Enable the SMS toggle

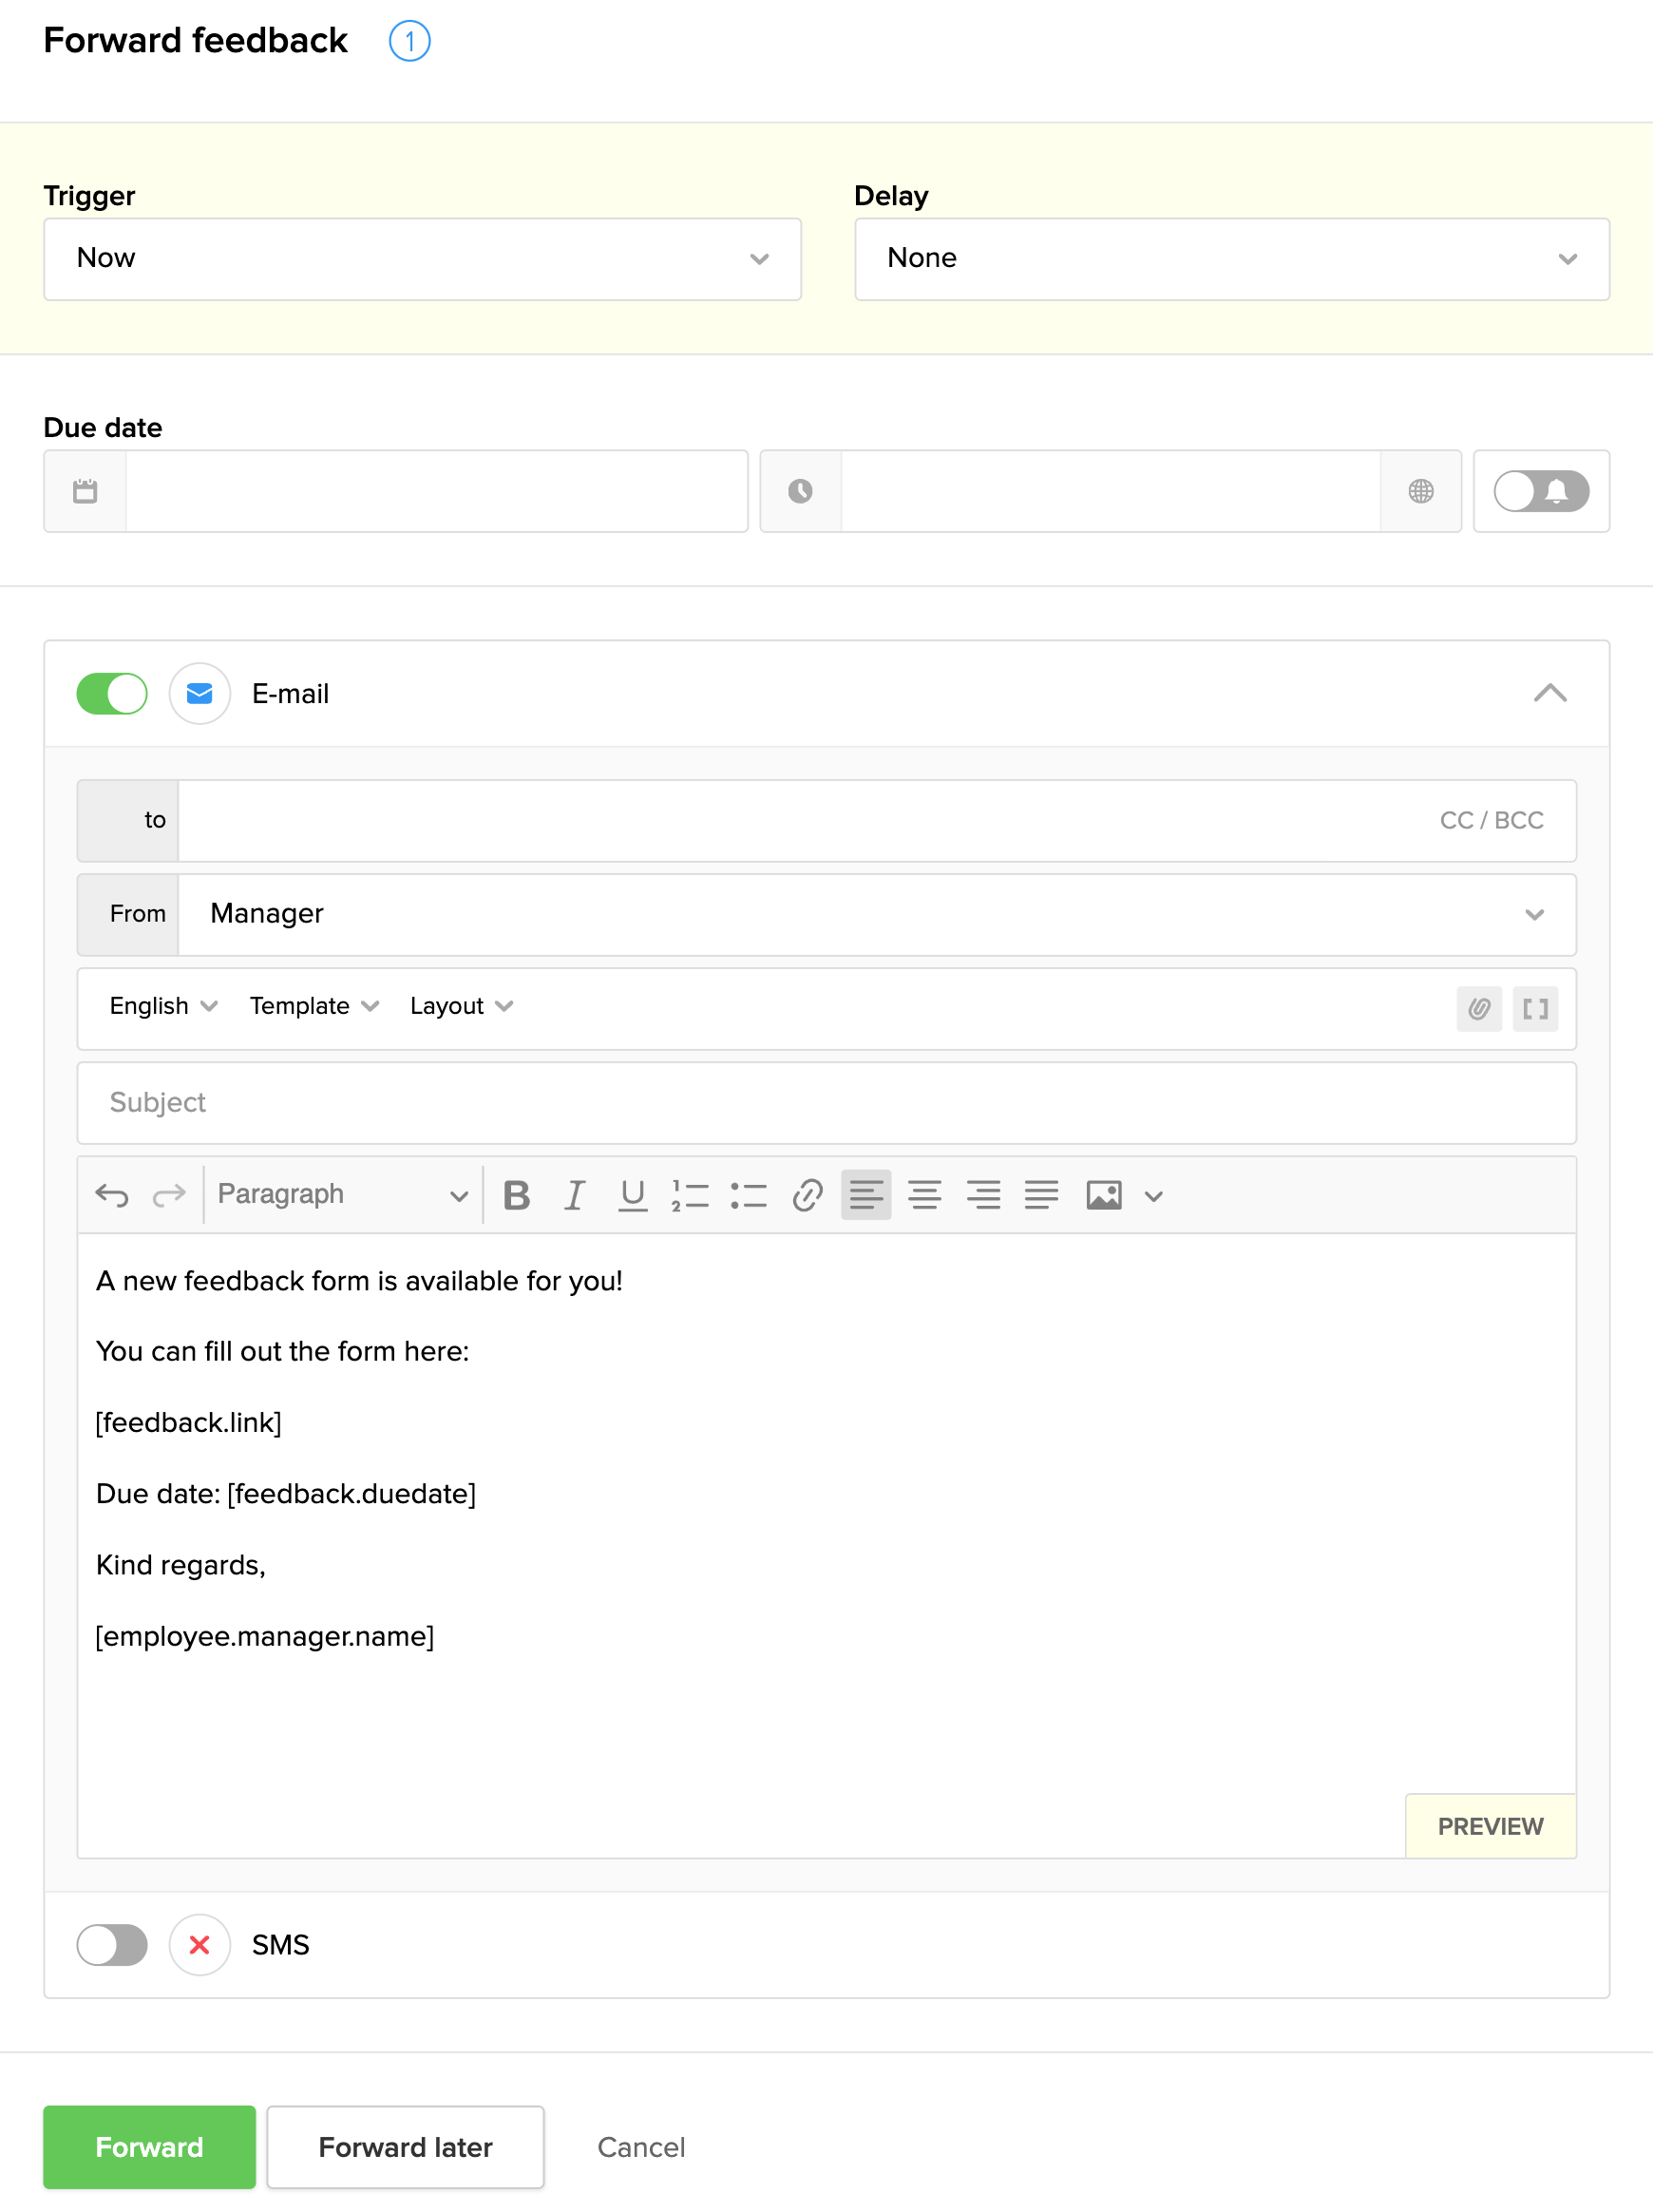[x=112, y=1945]
